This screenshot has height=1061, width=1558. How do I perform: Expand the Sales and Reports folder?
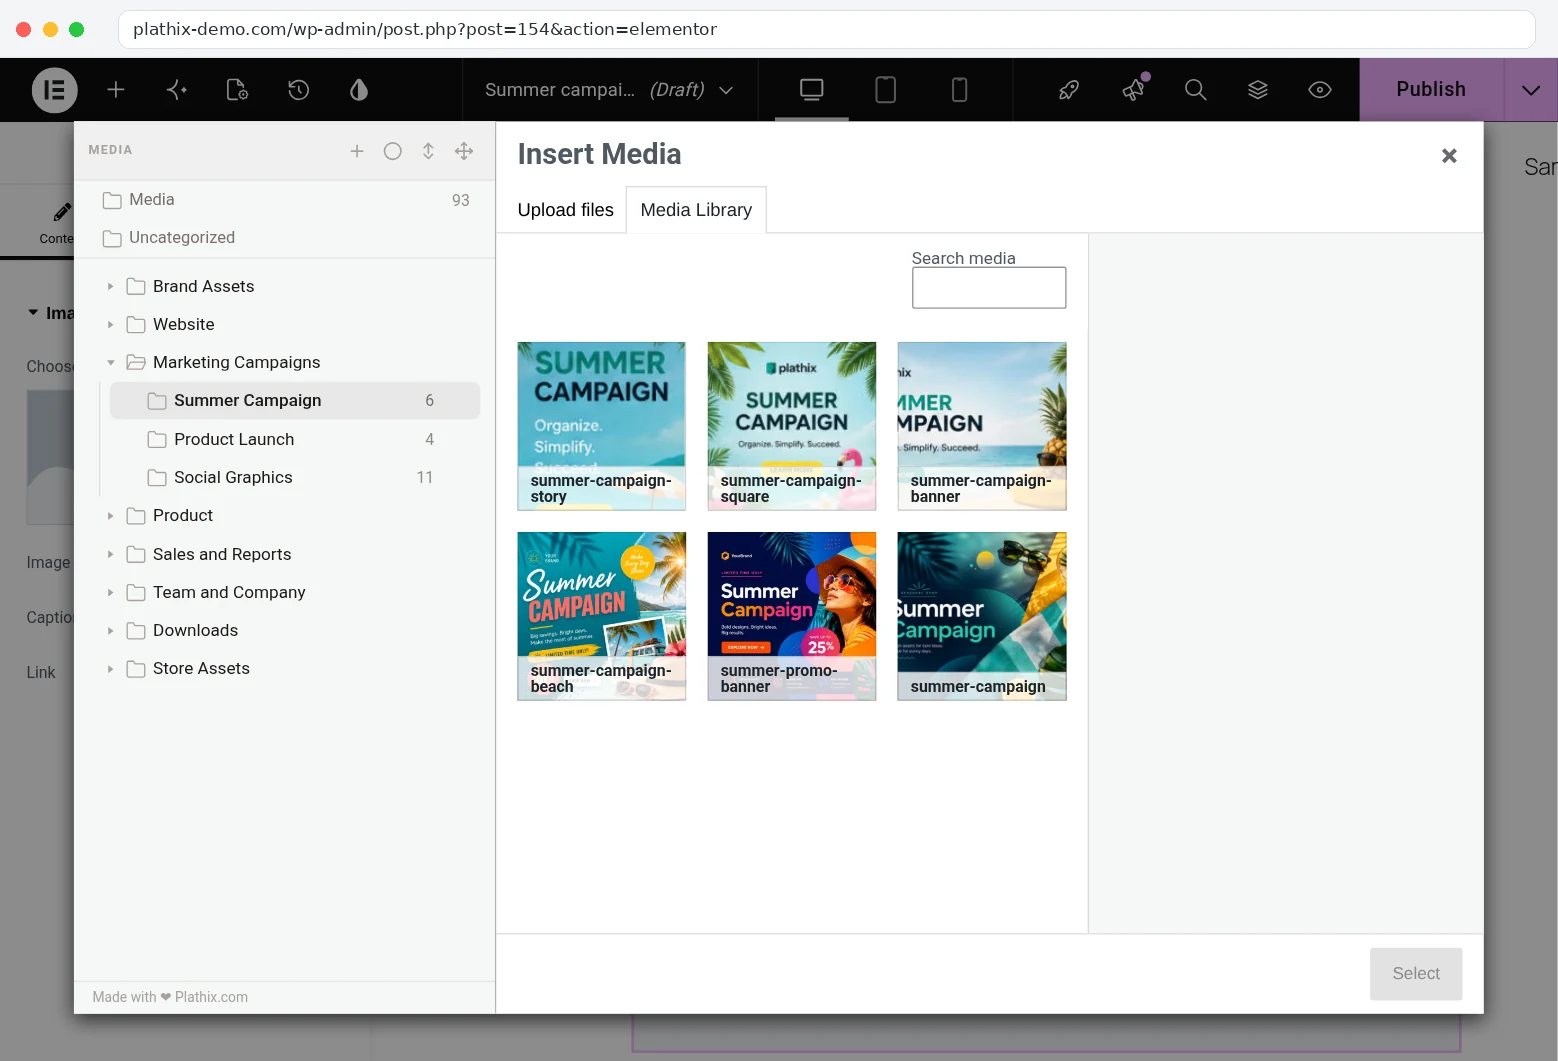click(x=110, y=555)
